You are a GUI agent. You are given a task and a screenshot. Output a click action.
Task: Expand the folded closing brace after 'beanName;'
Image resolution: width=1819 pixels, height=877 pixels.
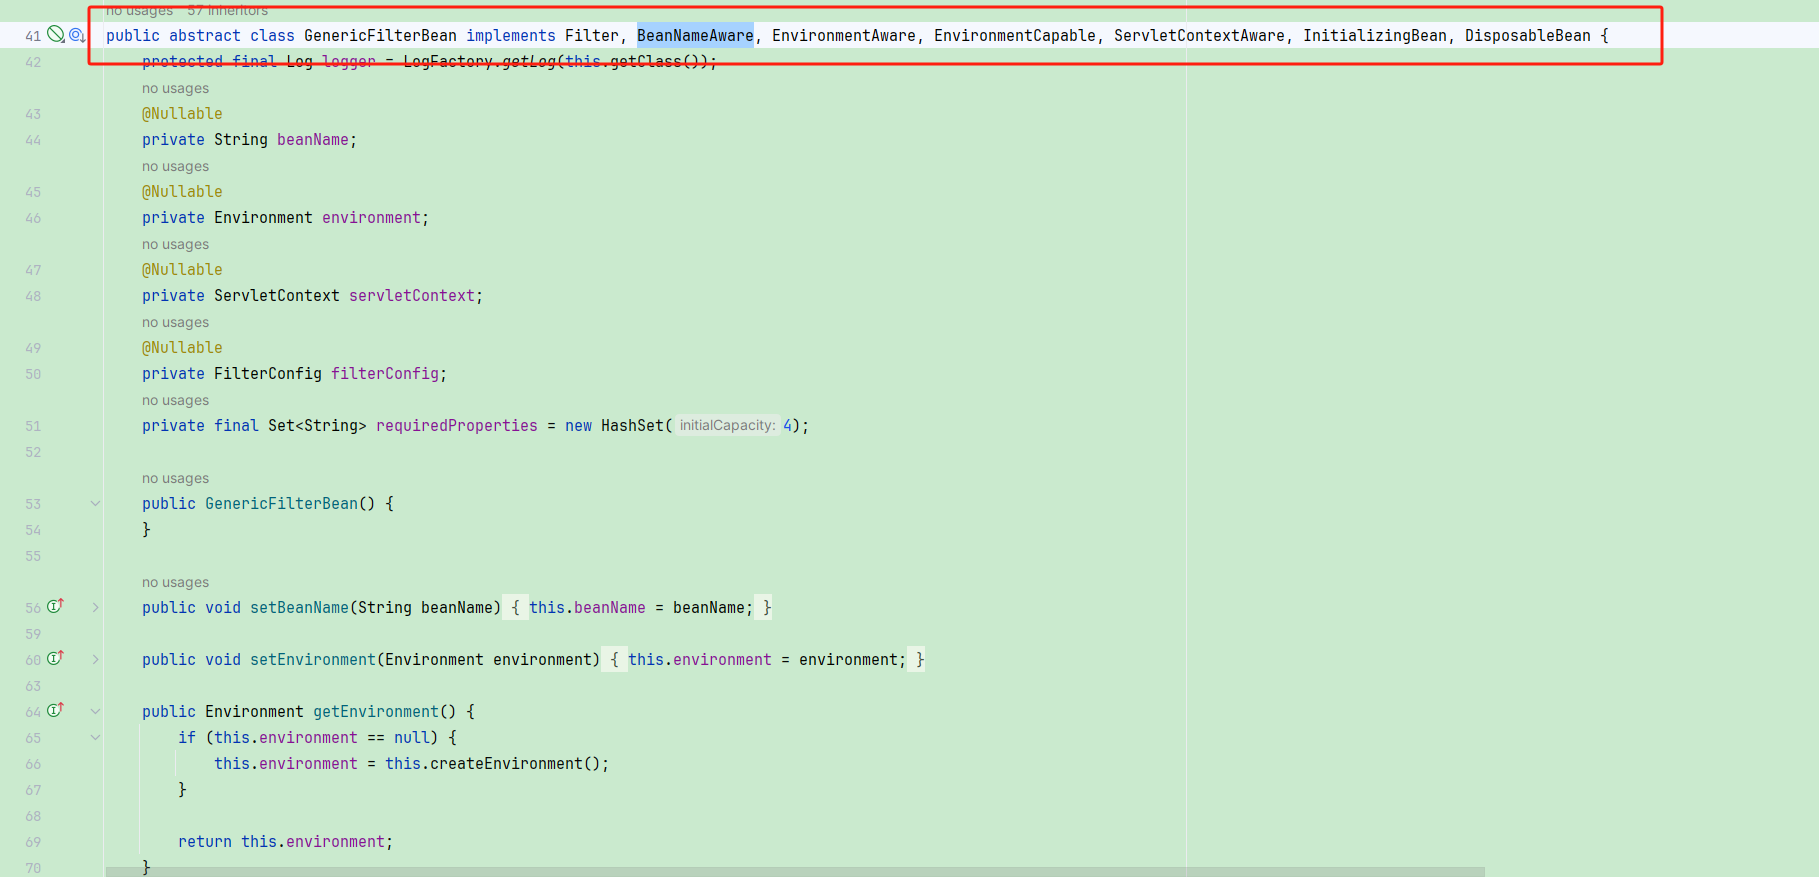[765, 608]
